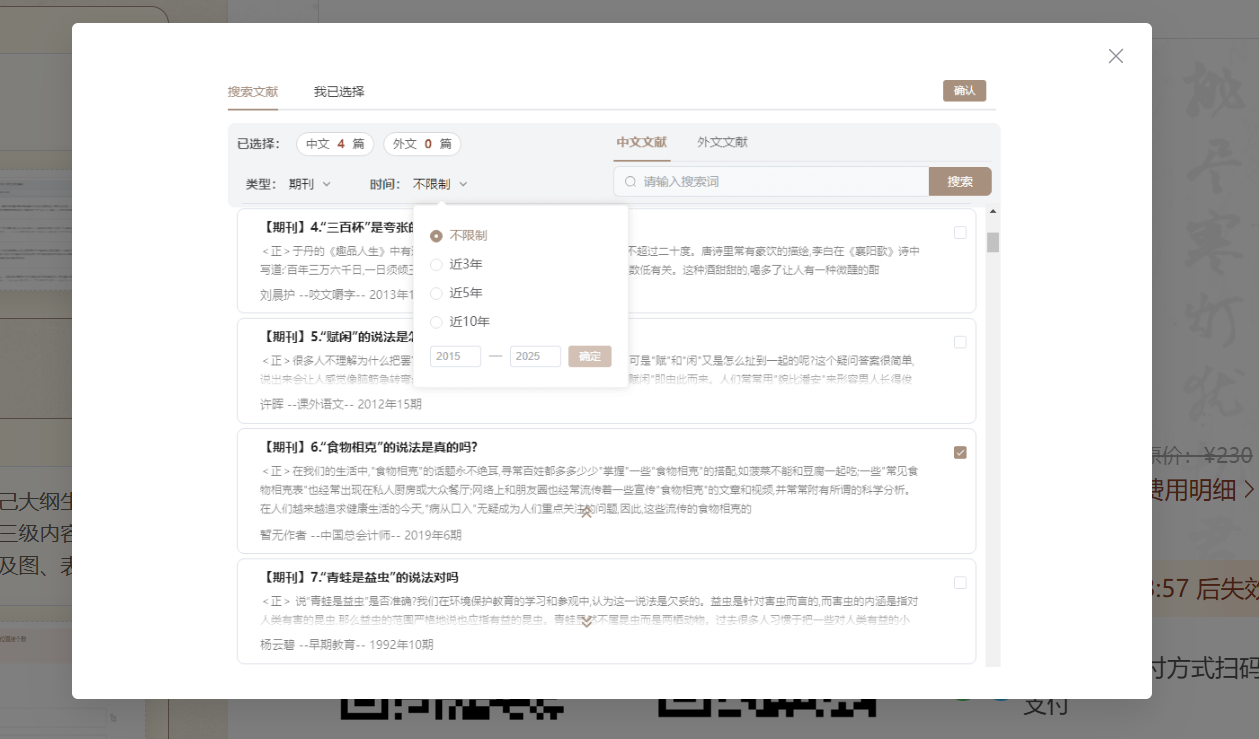
Task: Click the end year field 2025
Action: 535,356
